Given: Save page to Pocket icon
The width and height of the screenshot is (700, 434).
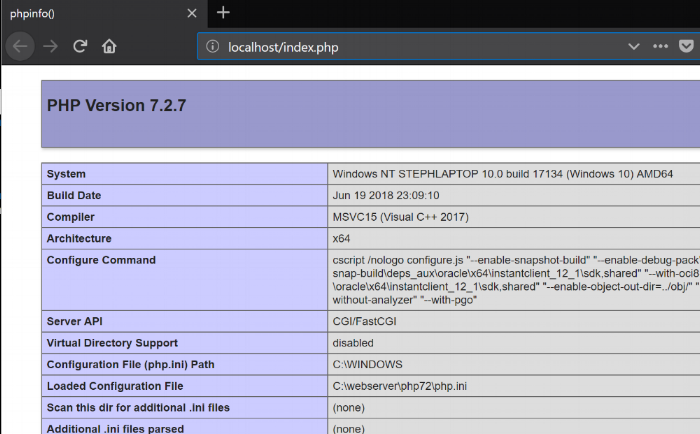Looking at the screenshot, I should (x=686, y=46).
